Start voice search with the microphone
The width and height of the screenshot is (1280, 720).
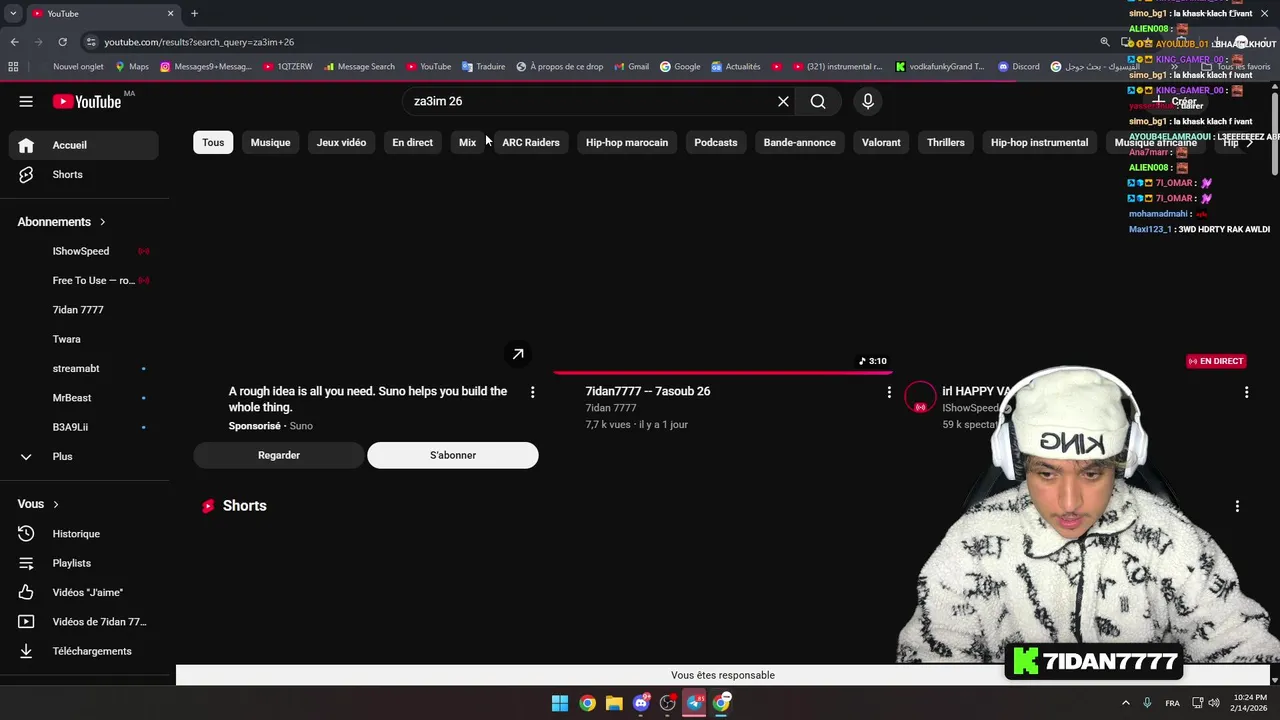[x=867, y=101]
